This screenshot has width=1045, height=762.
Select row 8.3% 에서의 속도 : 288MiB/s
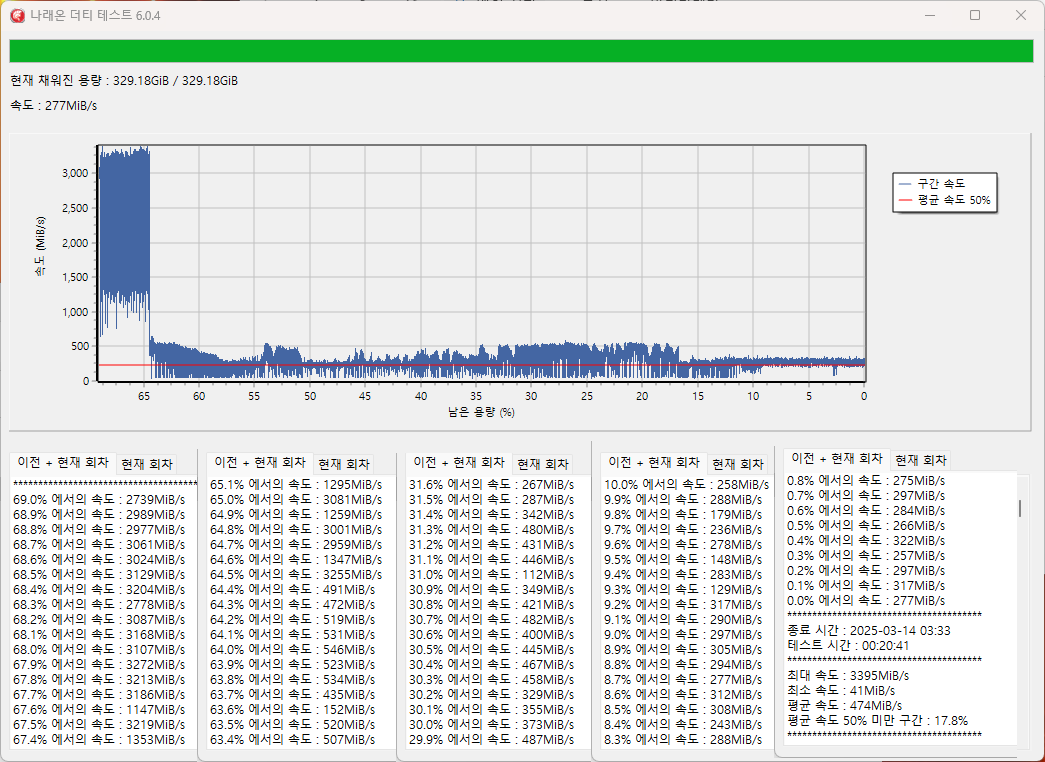click(683, 739)
